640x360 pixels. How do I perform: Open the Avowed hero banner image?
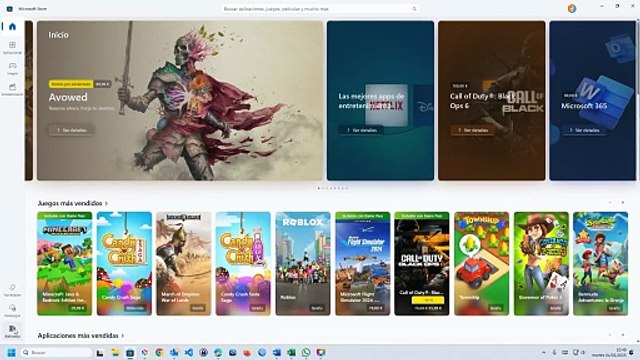[180, 100]
